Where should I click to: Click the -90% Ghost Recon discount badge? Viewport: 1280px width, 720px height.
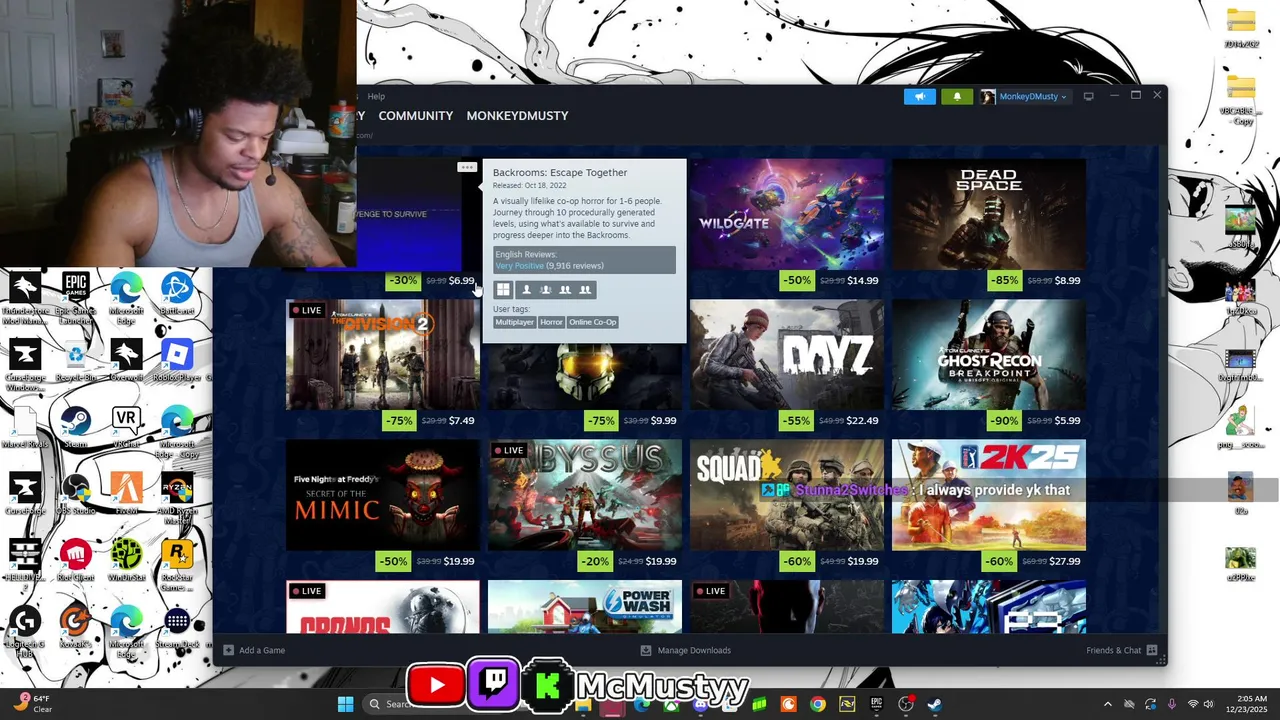(1003, 421)
